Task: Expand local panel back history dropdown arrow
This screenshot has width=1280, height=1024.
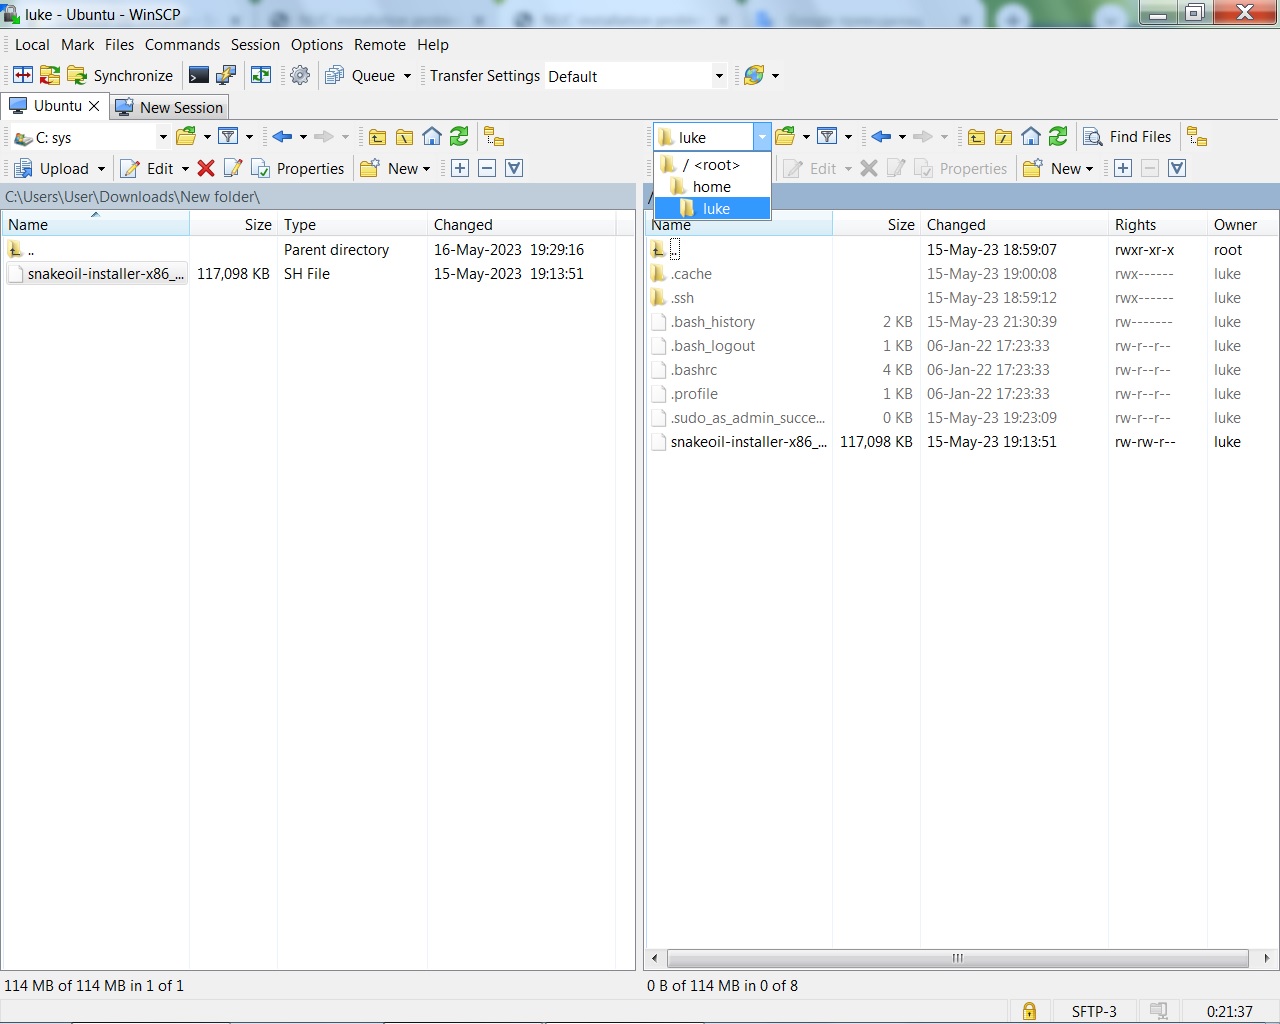Action: 303,137
